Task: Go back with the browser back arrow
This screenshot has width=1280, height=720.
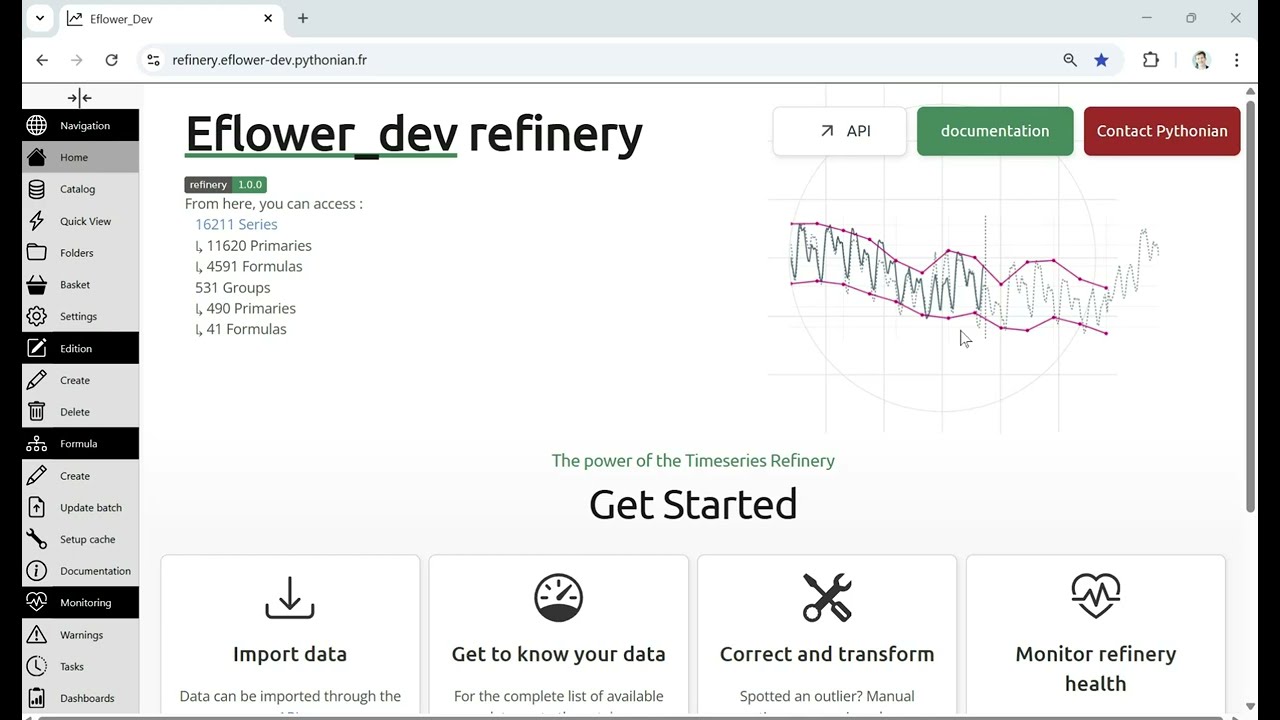Action: coord(42,60)
